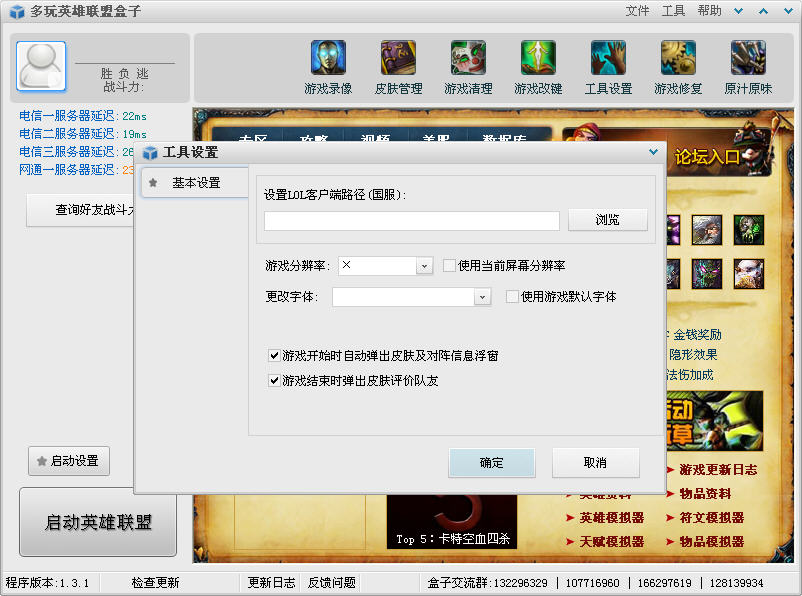Open 英雄模拟器 link
This screenshot has width=802, height=596.
[x=611, y=518]
